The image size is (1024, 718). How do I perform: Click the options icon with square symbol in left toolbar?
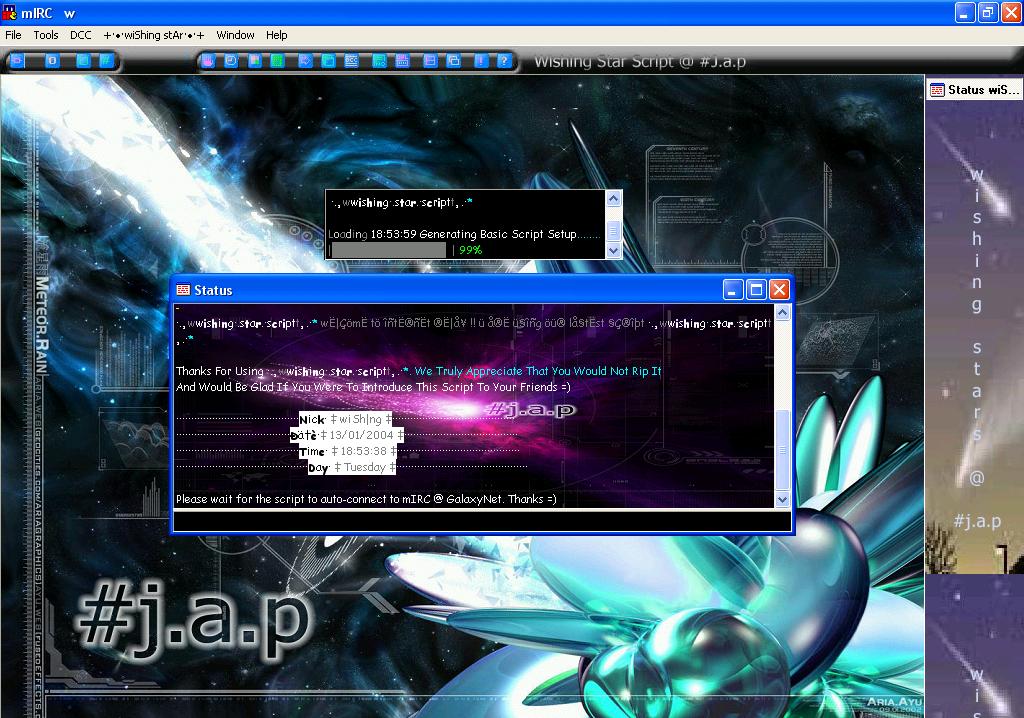(x=52, y=61)
